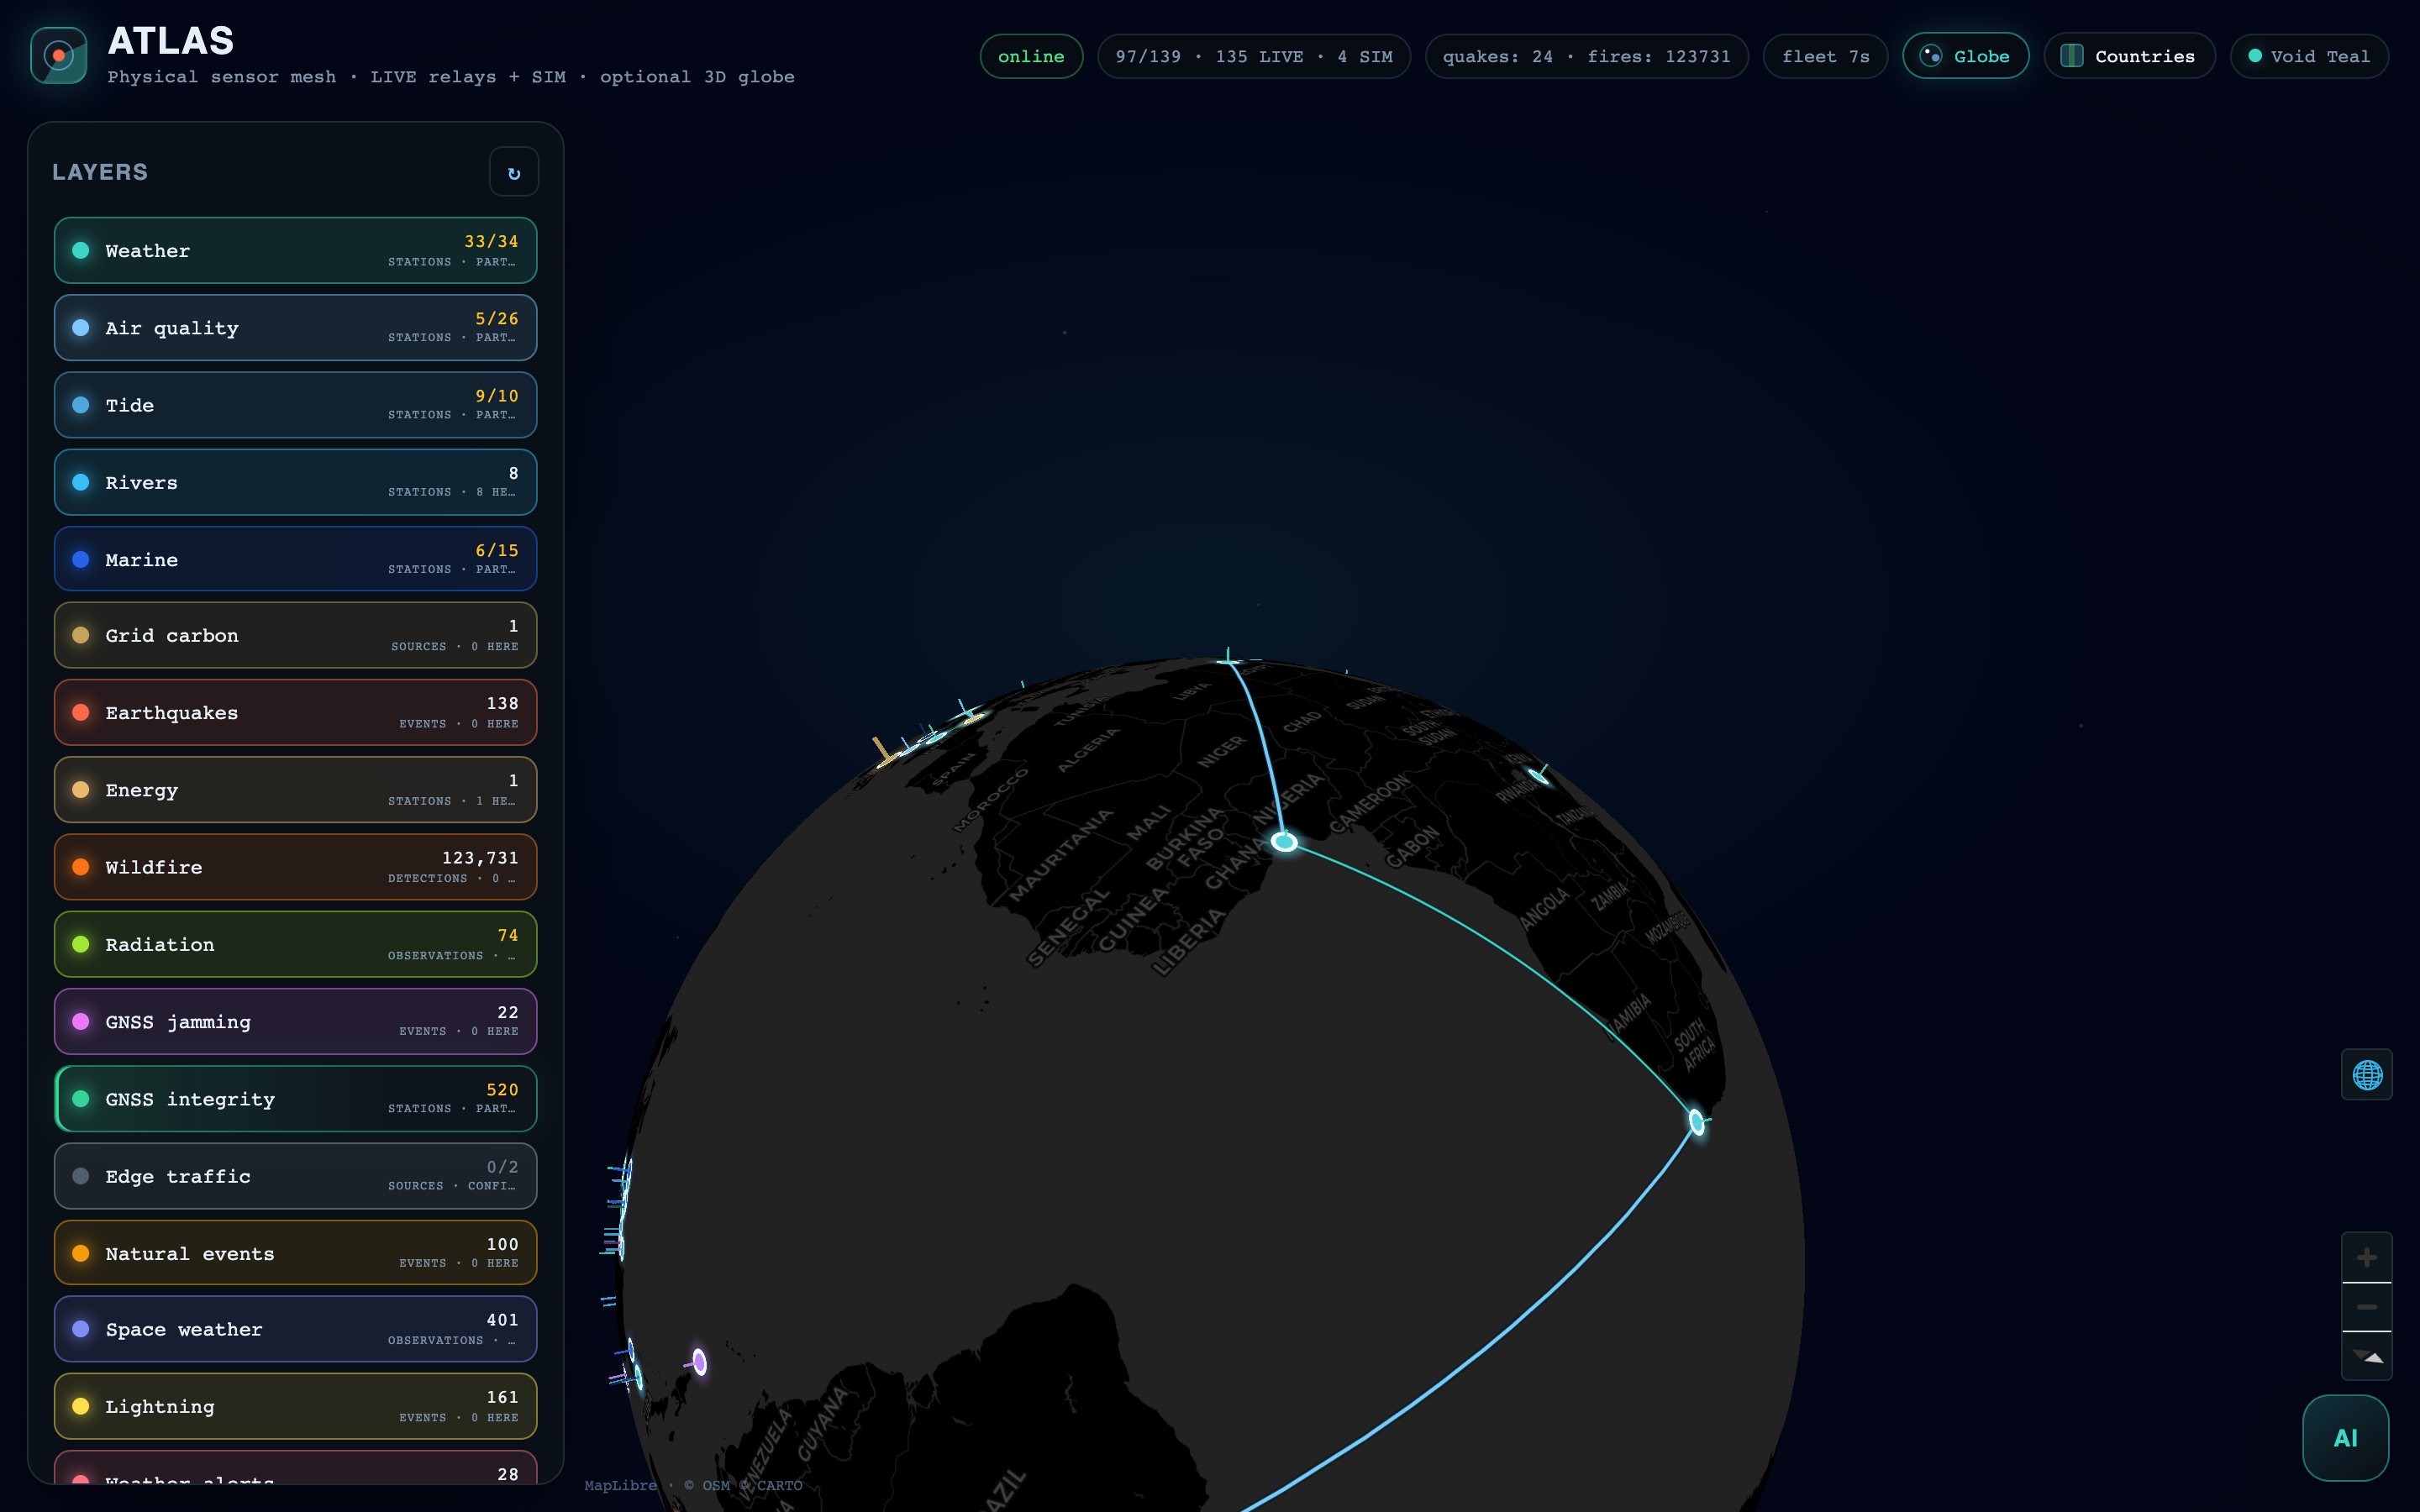Viewport: 2420px width, 1512px height.
Task: Refresh the Layers panel
Action: 514,172
